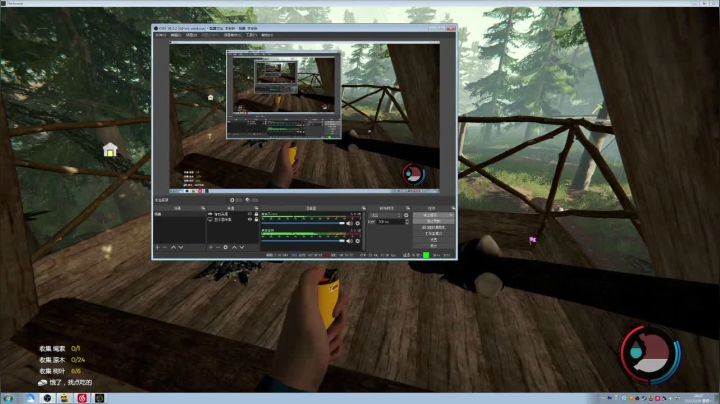This screenshot has width=720, height=404.
Task: Open source Properties gear above the docks
Action: pyautogui.click(x=235, y=200)
